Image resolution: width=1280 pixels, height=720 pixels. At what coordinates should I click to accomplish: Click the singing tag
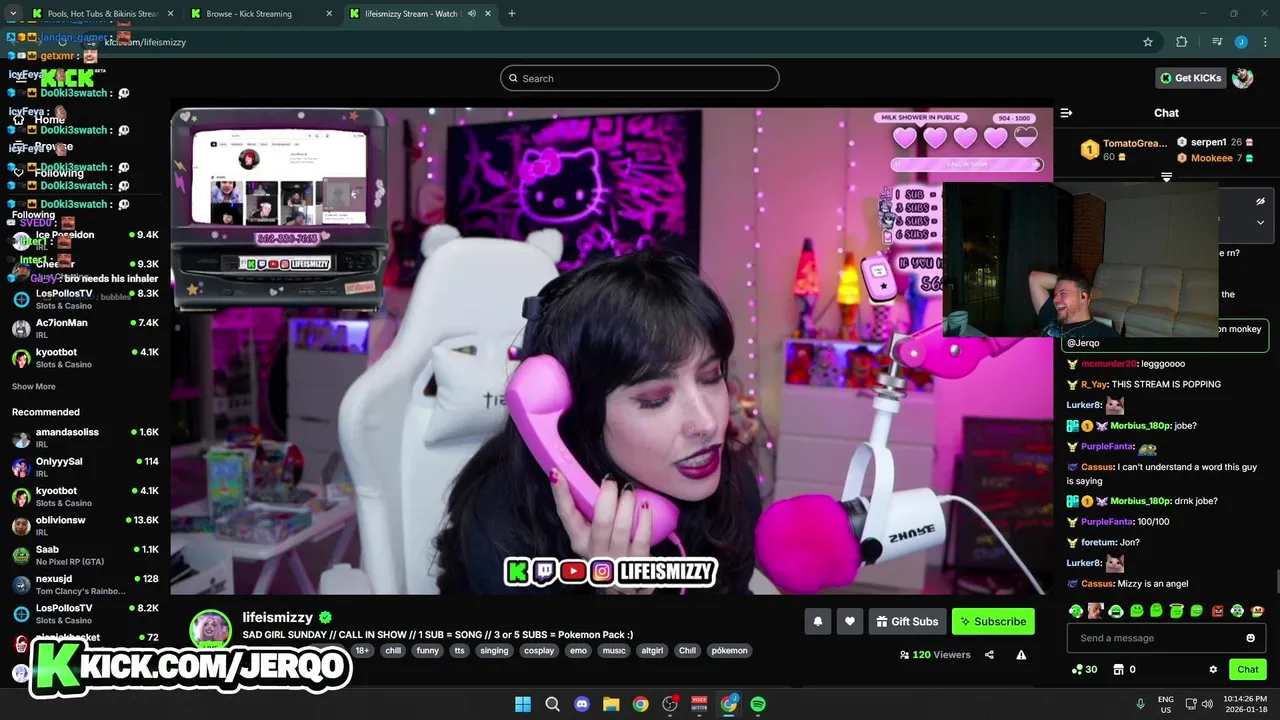pos(494,650)
